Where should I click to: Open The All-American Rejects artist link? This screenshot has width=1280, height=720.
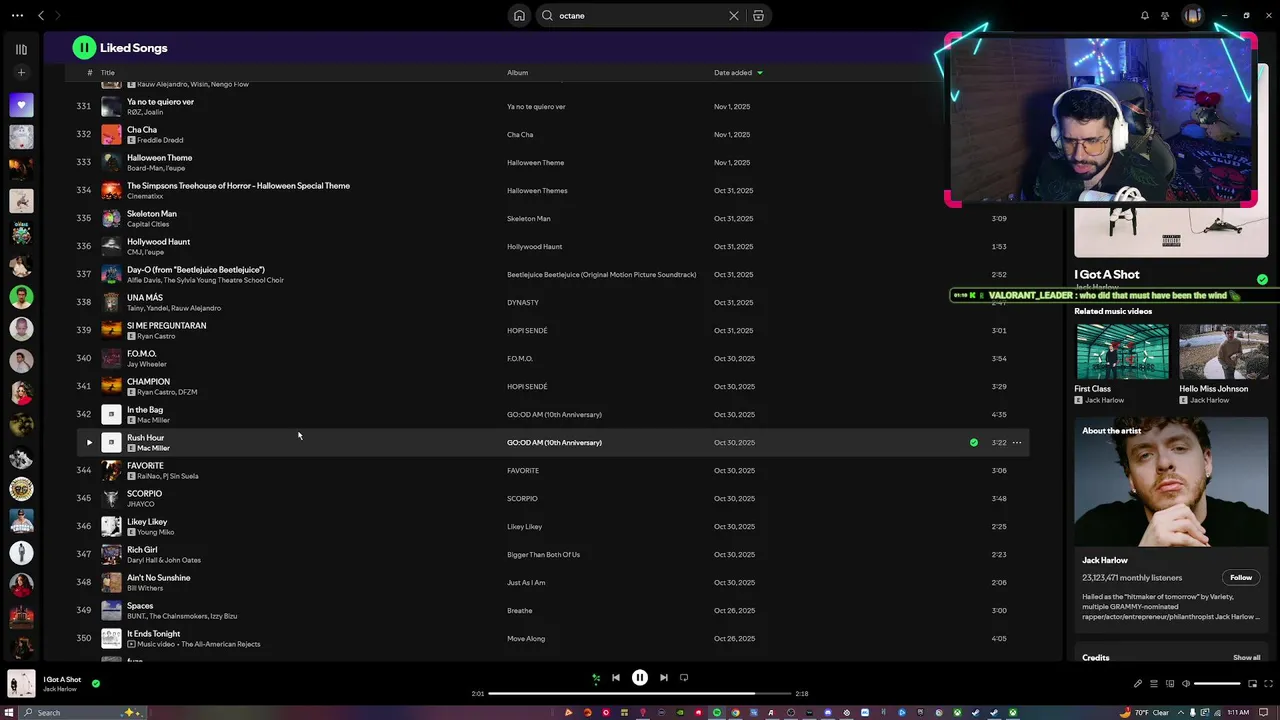pyautogui.click(x=220, y=644)
